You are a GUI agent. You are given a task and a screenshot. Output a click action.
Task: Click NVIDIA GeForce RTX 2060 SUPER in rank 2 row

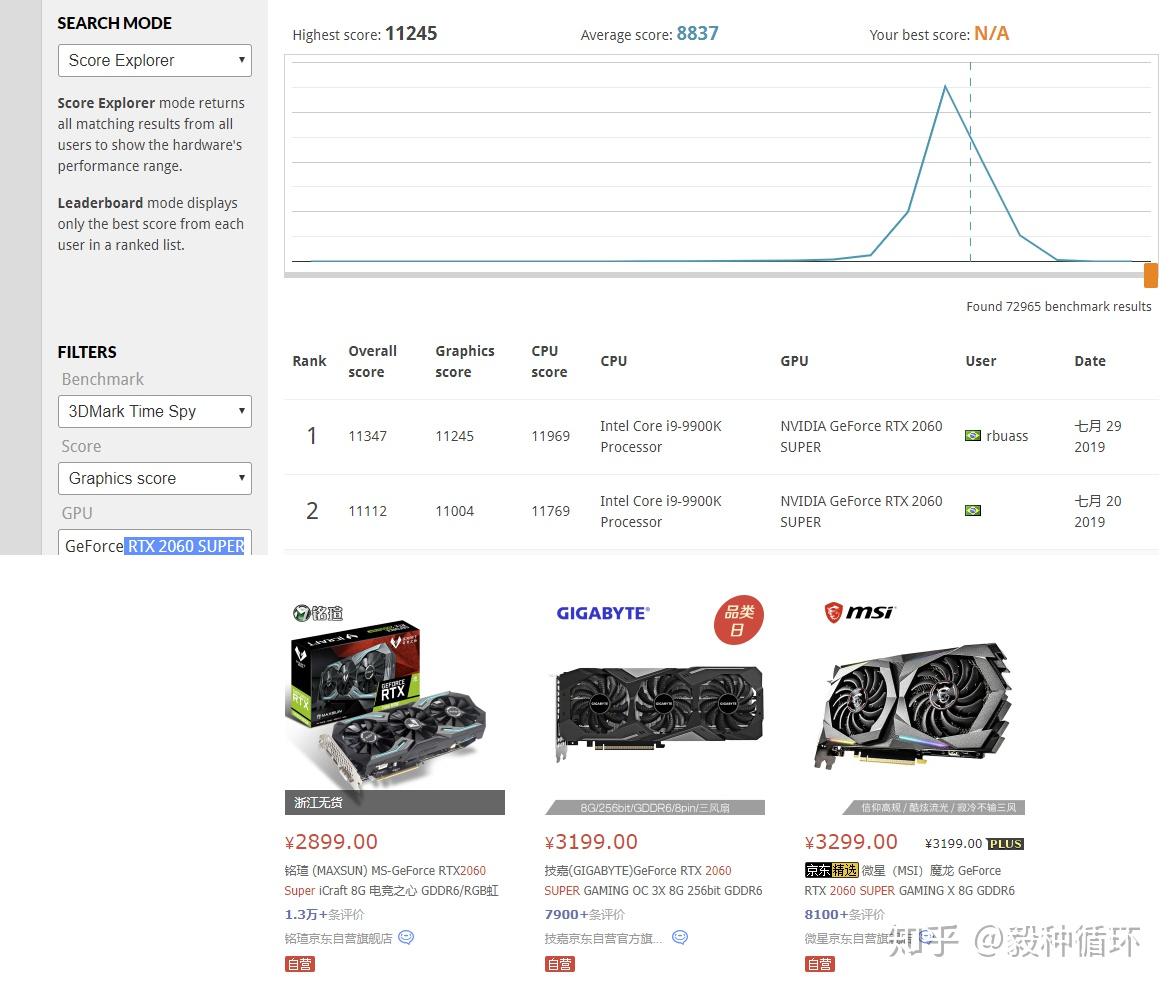click(861, 511)
